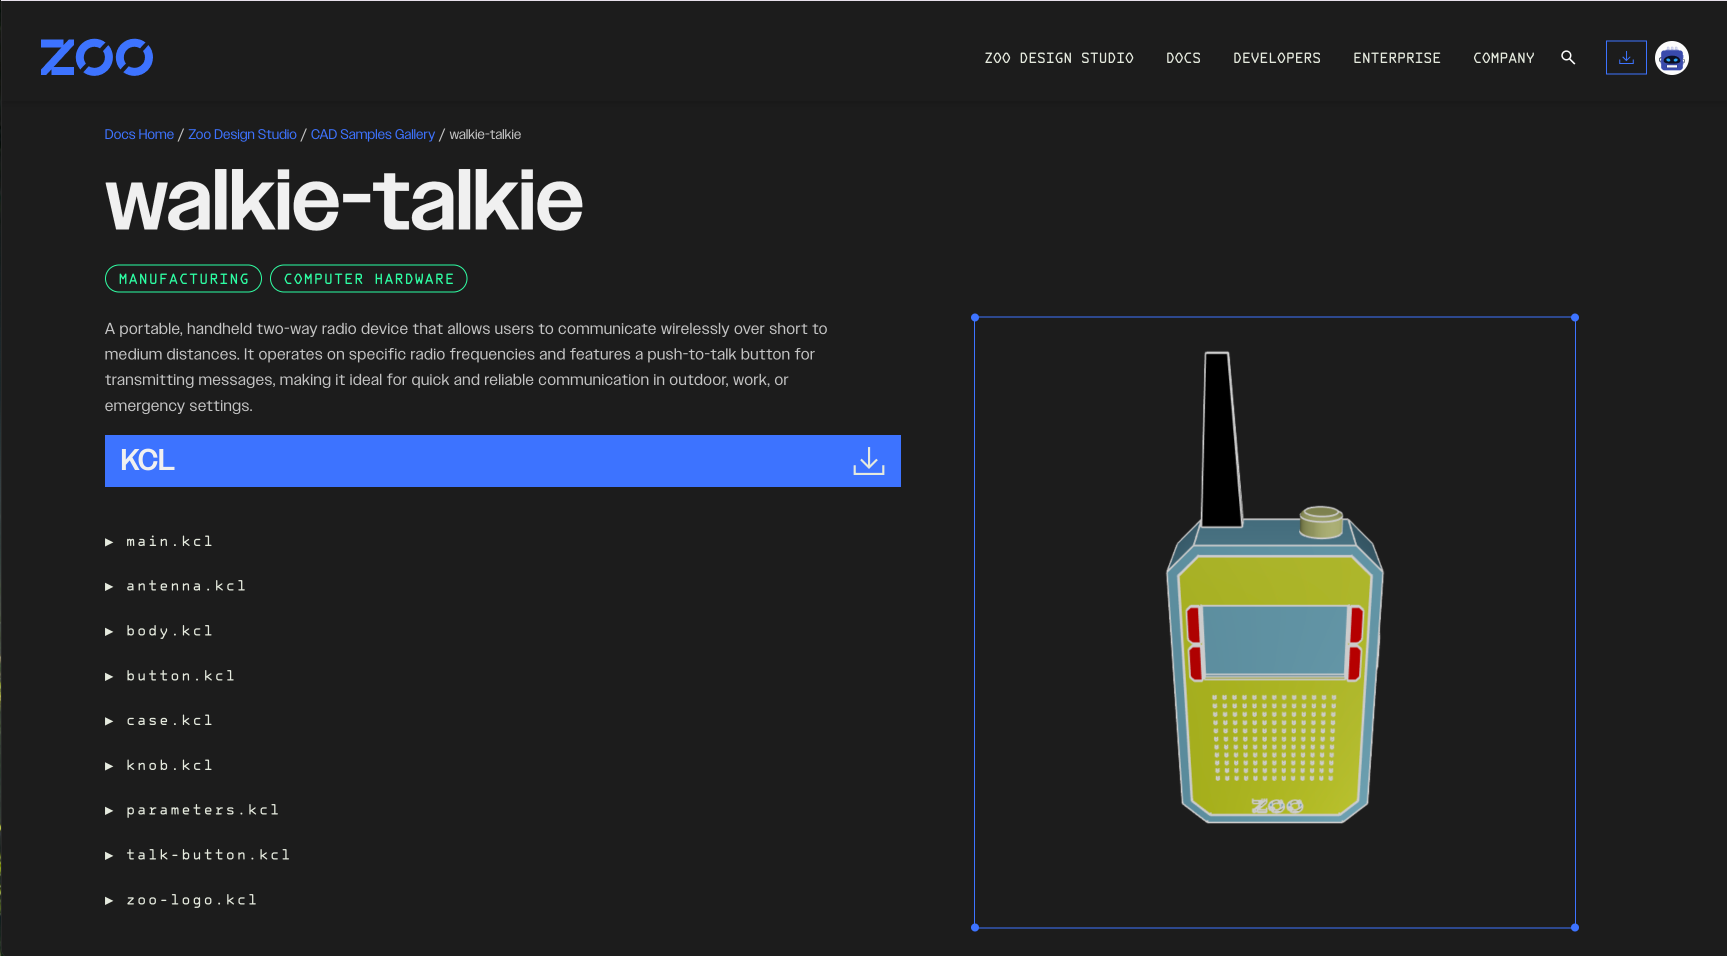This screenshot has width=1727, height=956.
Task: Open the search magnifier icon
Action: pos(1568,58)
